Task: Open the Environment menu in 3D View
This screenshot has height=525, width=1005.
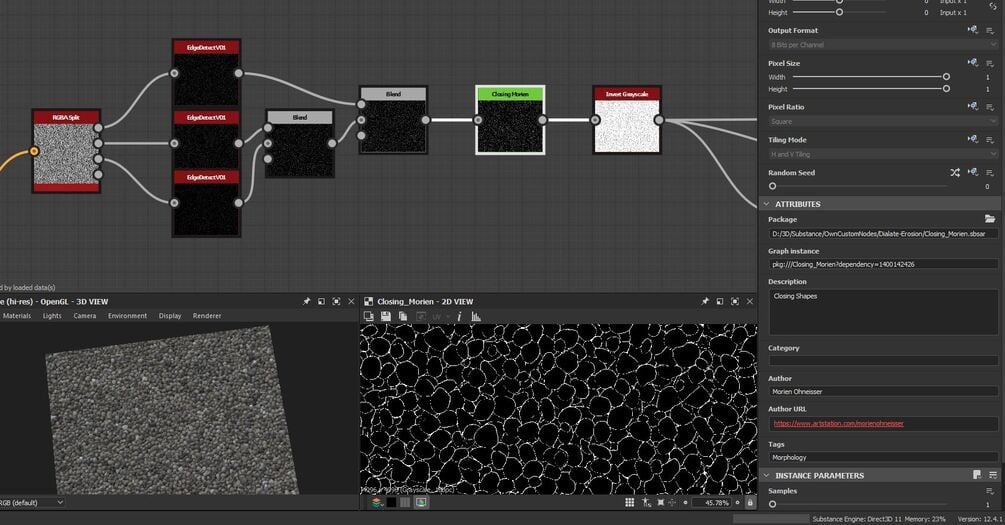Action: pyautogui.click(x=127, y=315)
